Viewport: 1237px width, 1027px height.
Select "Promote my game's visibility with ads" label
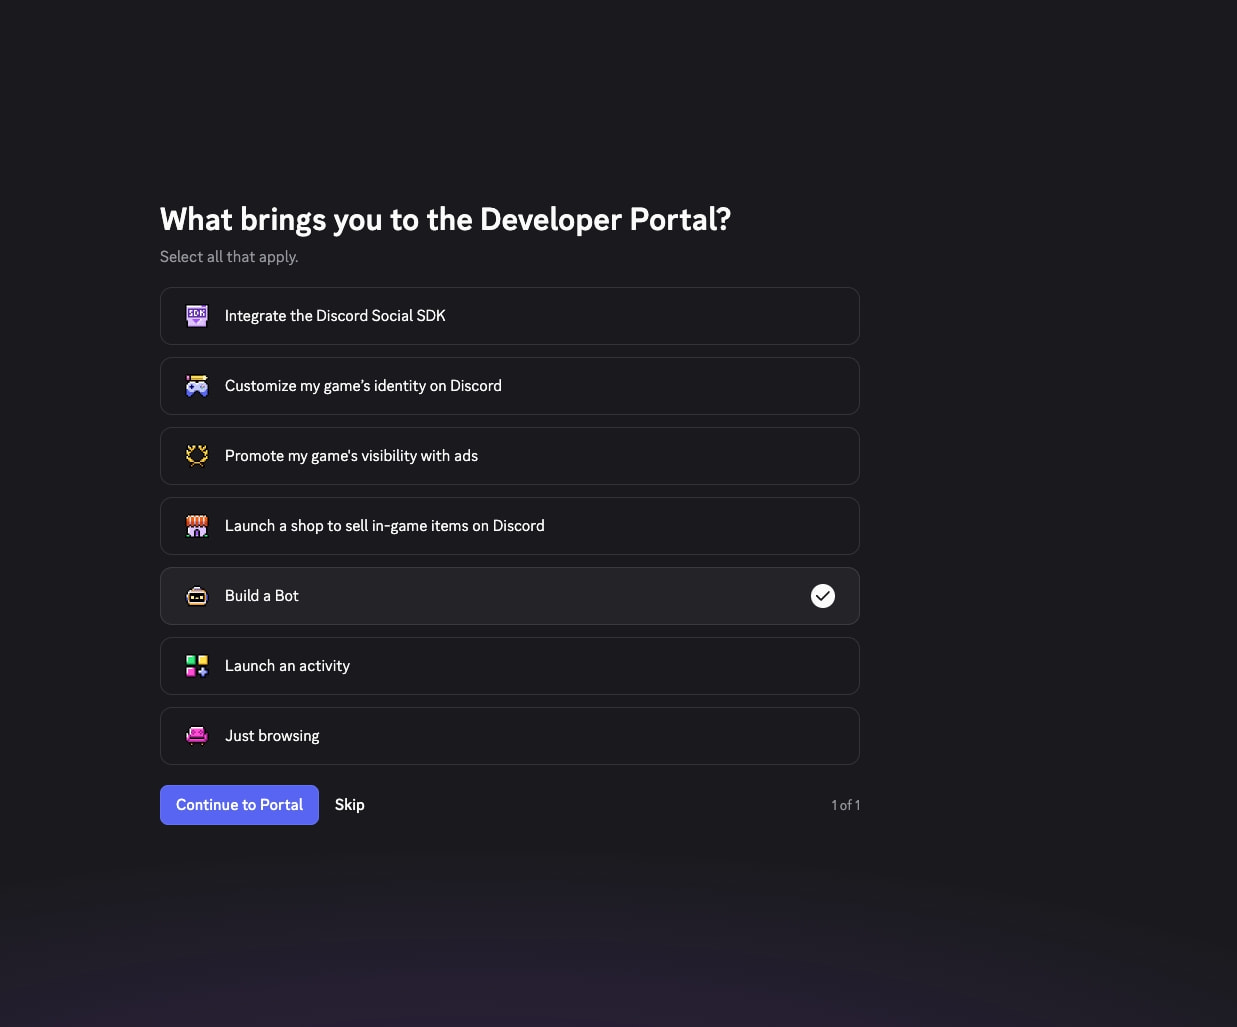point(351,456)
